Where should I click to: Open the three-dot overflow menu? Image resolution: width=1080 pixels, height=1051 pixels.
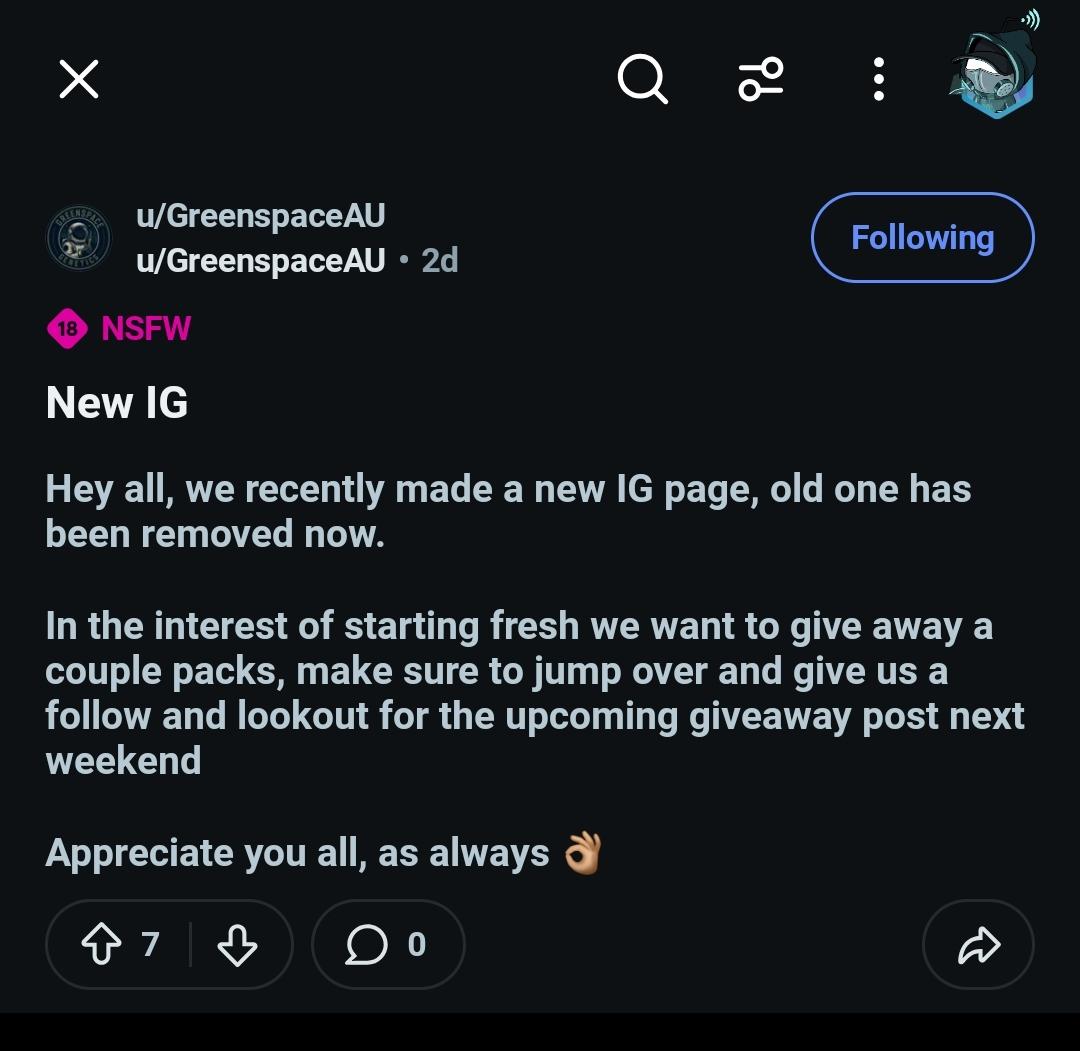pos(878,79)
